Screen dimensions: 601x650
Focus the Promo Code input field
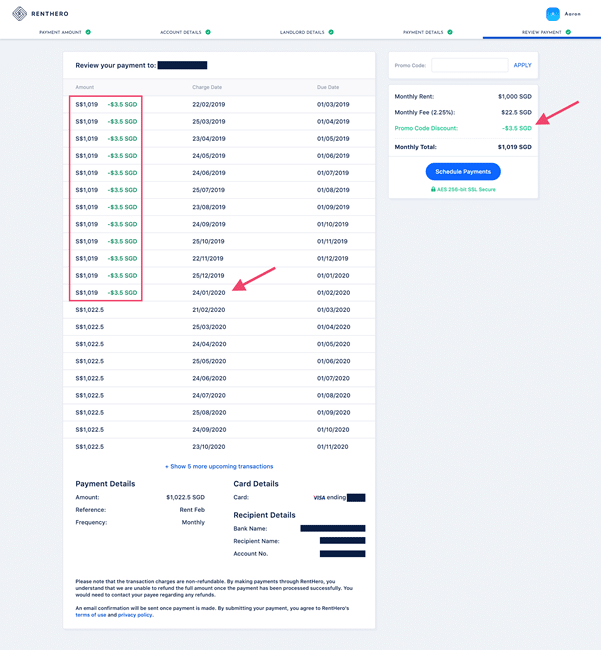469,65
